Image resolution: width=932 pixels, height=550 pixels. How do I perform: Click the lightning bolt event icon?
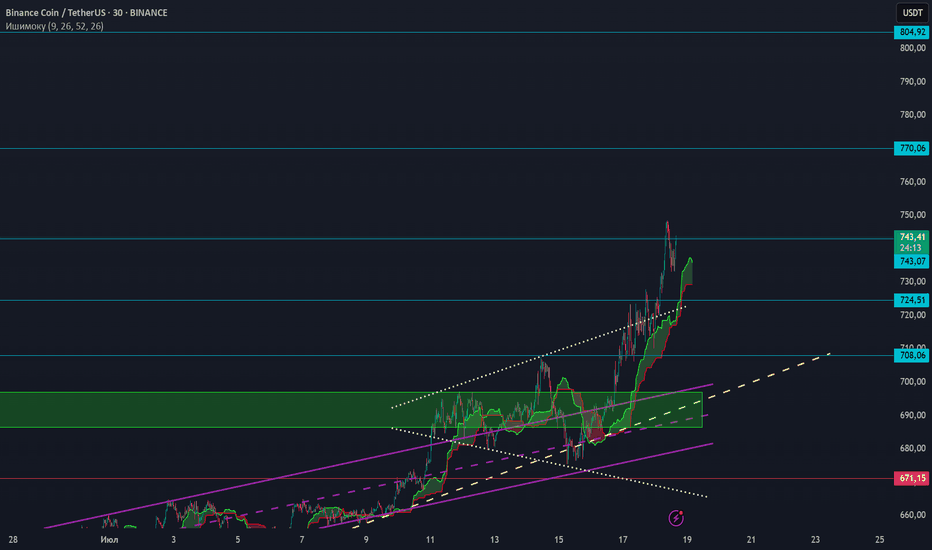pyautogui.click(x=676, y=518)
